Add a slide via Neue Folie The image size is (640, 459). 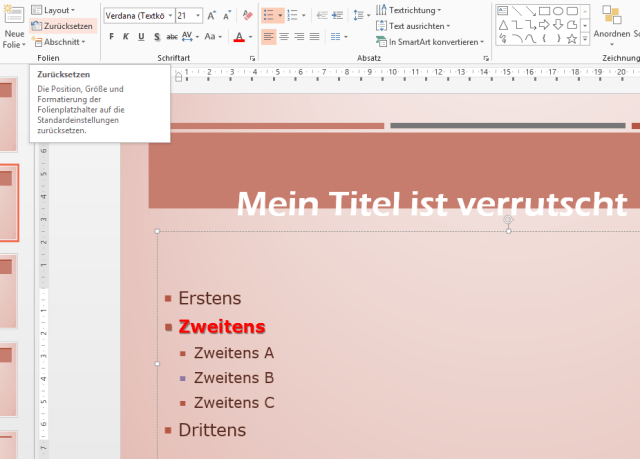pos(14,26)
